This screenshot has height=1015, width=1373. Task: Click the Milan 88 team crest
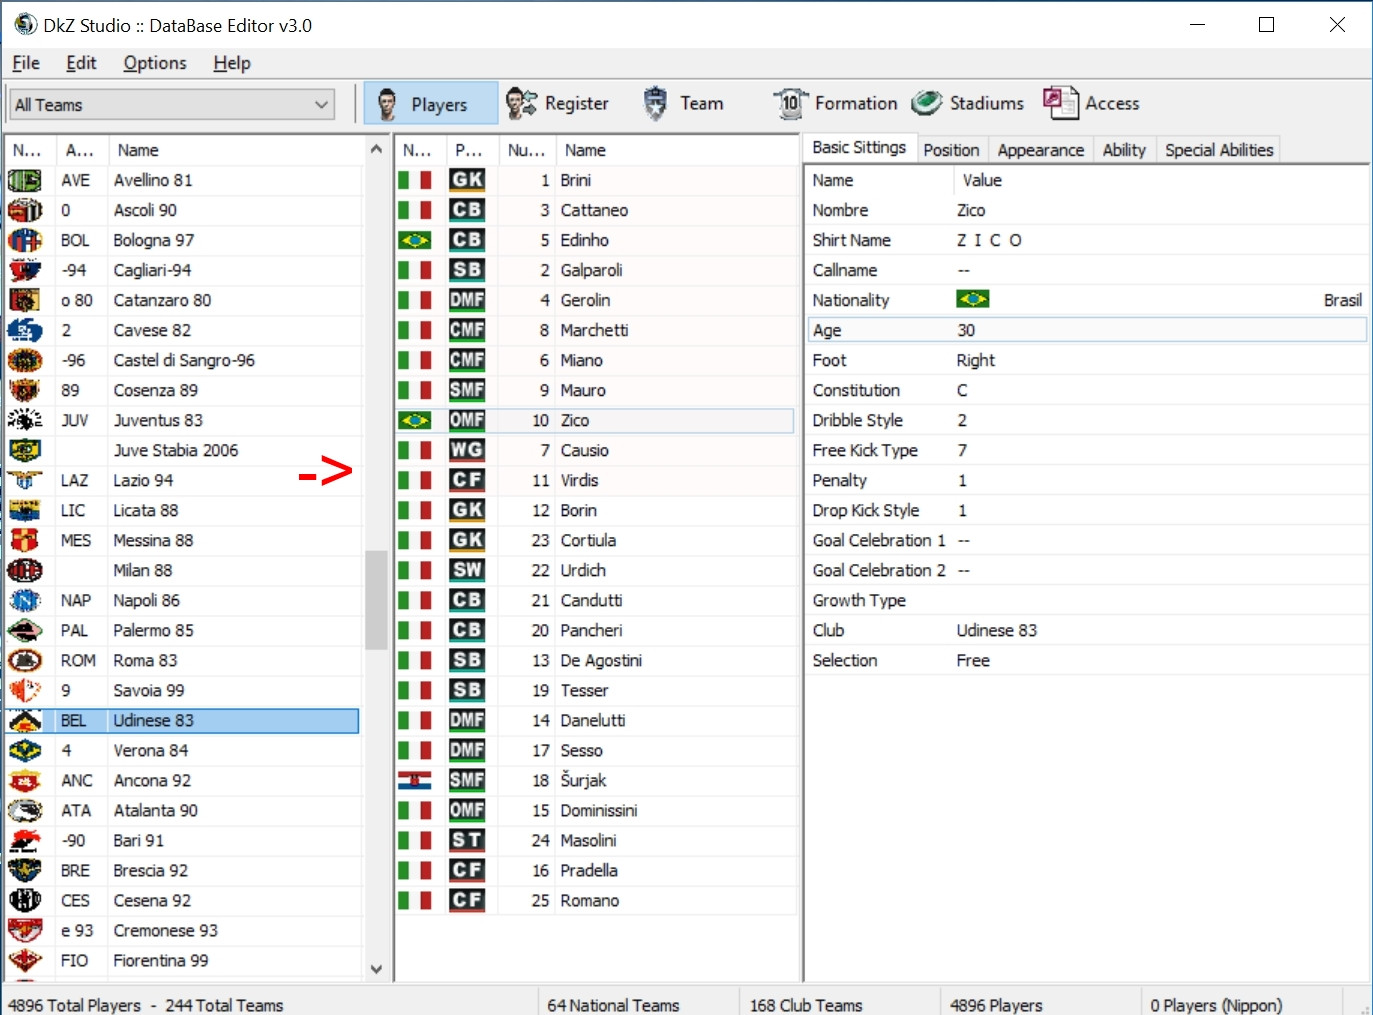click(x=25, y=570)
